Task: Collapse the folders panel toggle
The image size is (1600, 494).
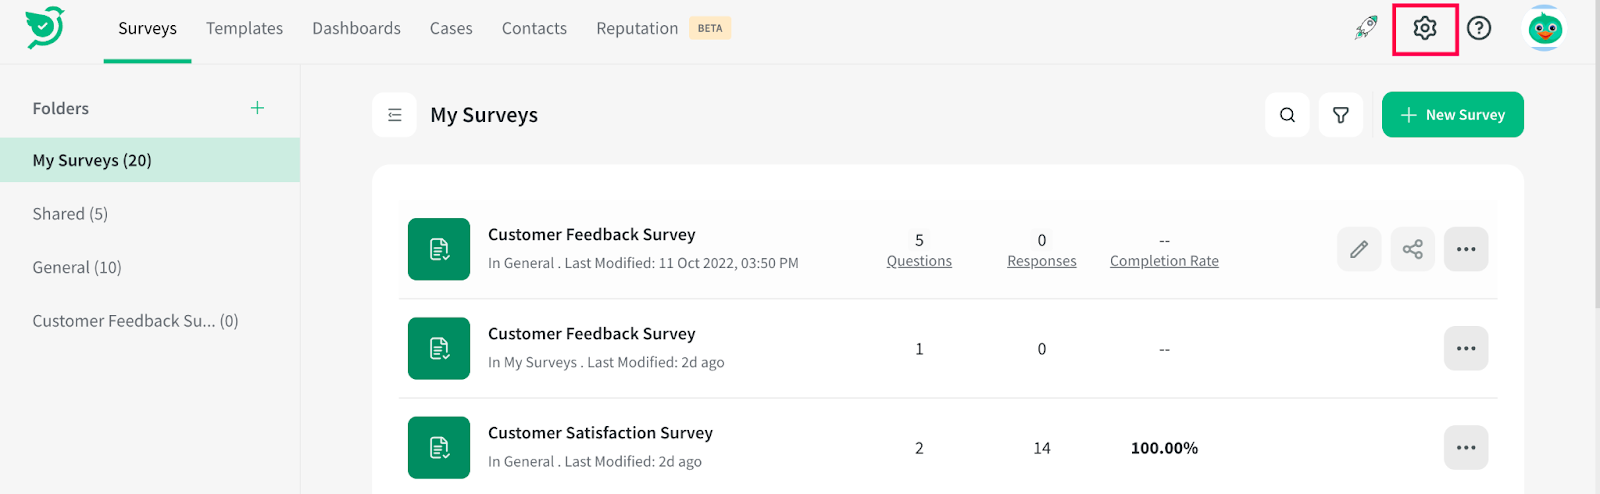Action: click(395, 115)
